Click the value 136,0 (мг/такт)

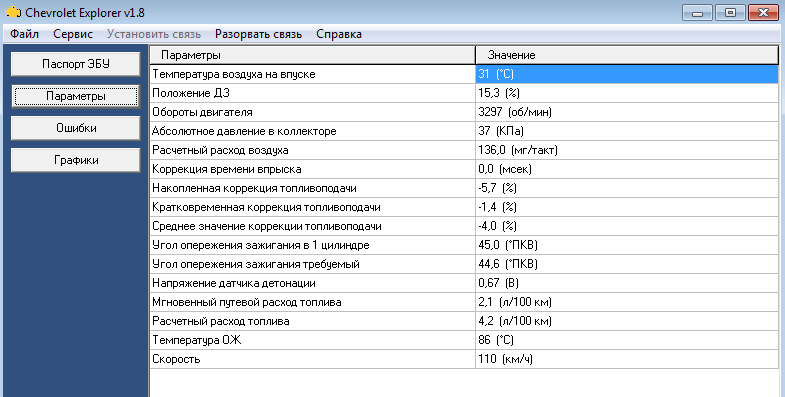pyautogui.click(x=518, y=150)
